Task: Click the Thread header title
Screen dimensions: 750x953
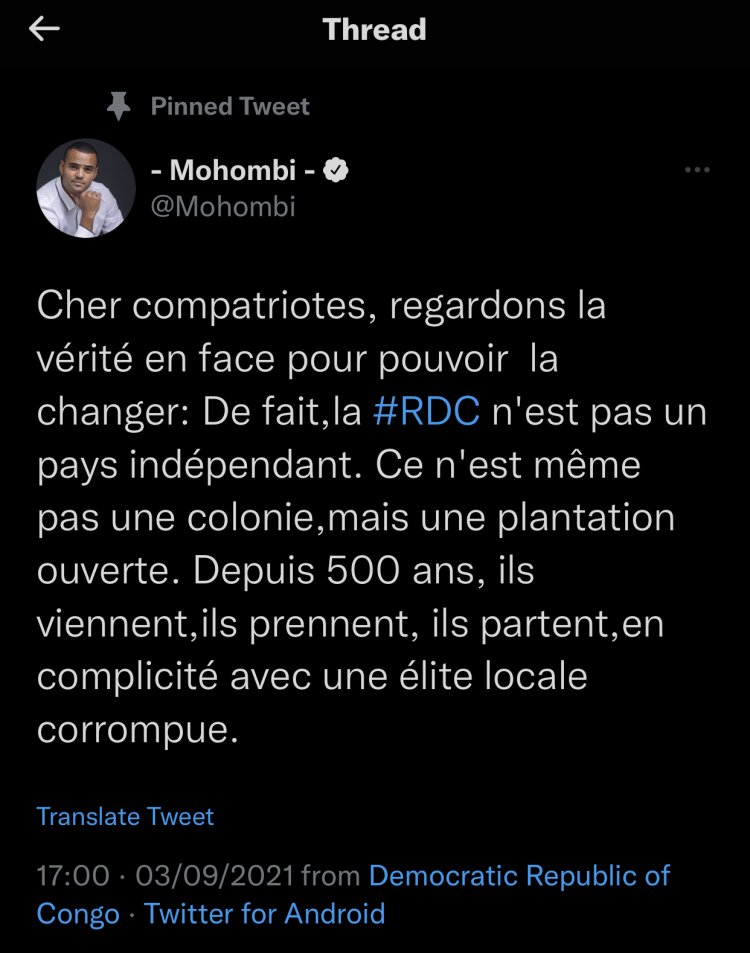Action: (375, 30)
